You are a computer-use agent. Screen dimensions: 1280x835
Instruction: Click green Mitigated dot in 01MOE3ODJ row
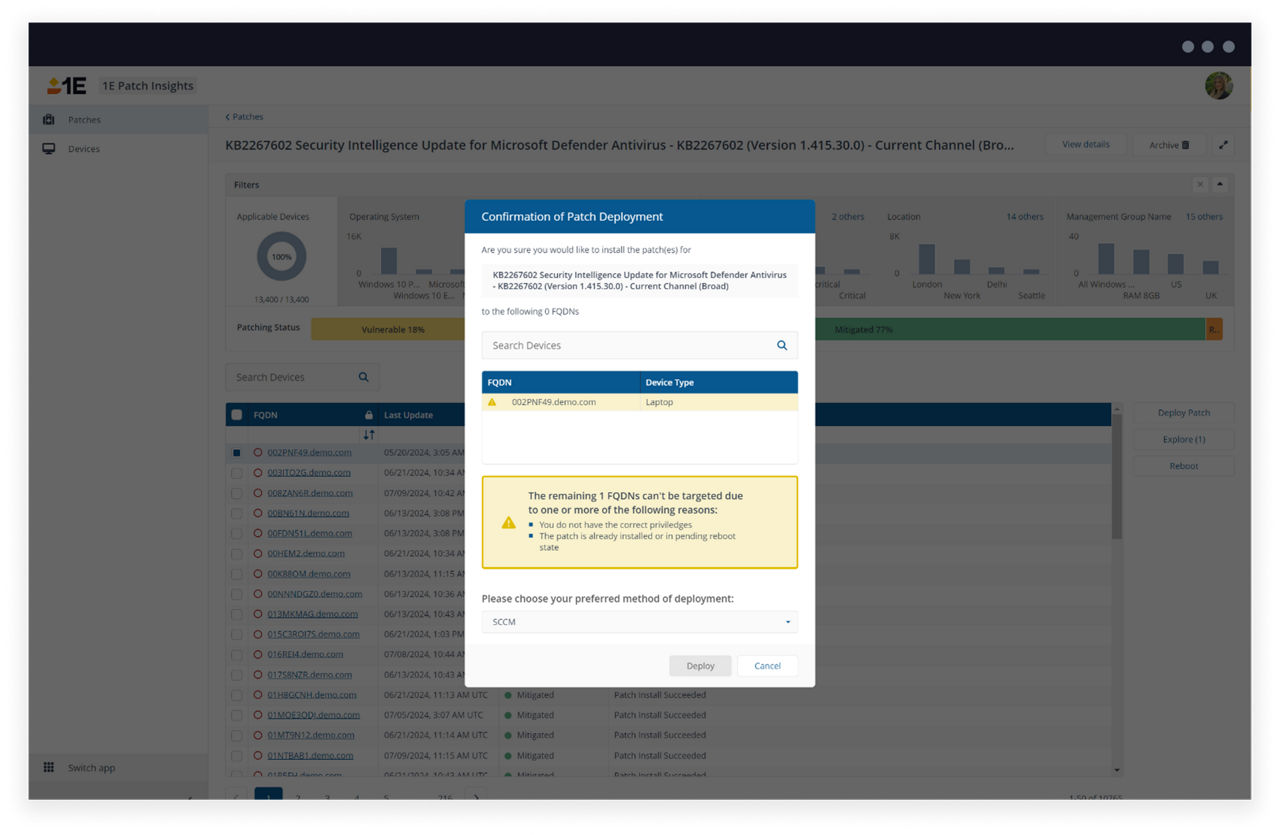point(508,715)
